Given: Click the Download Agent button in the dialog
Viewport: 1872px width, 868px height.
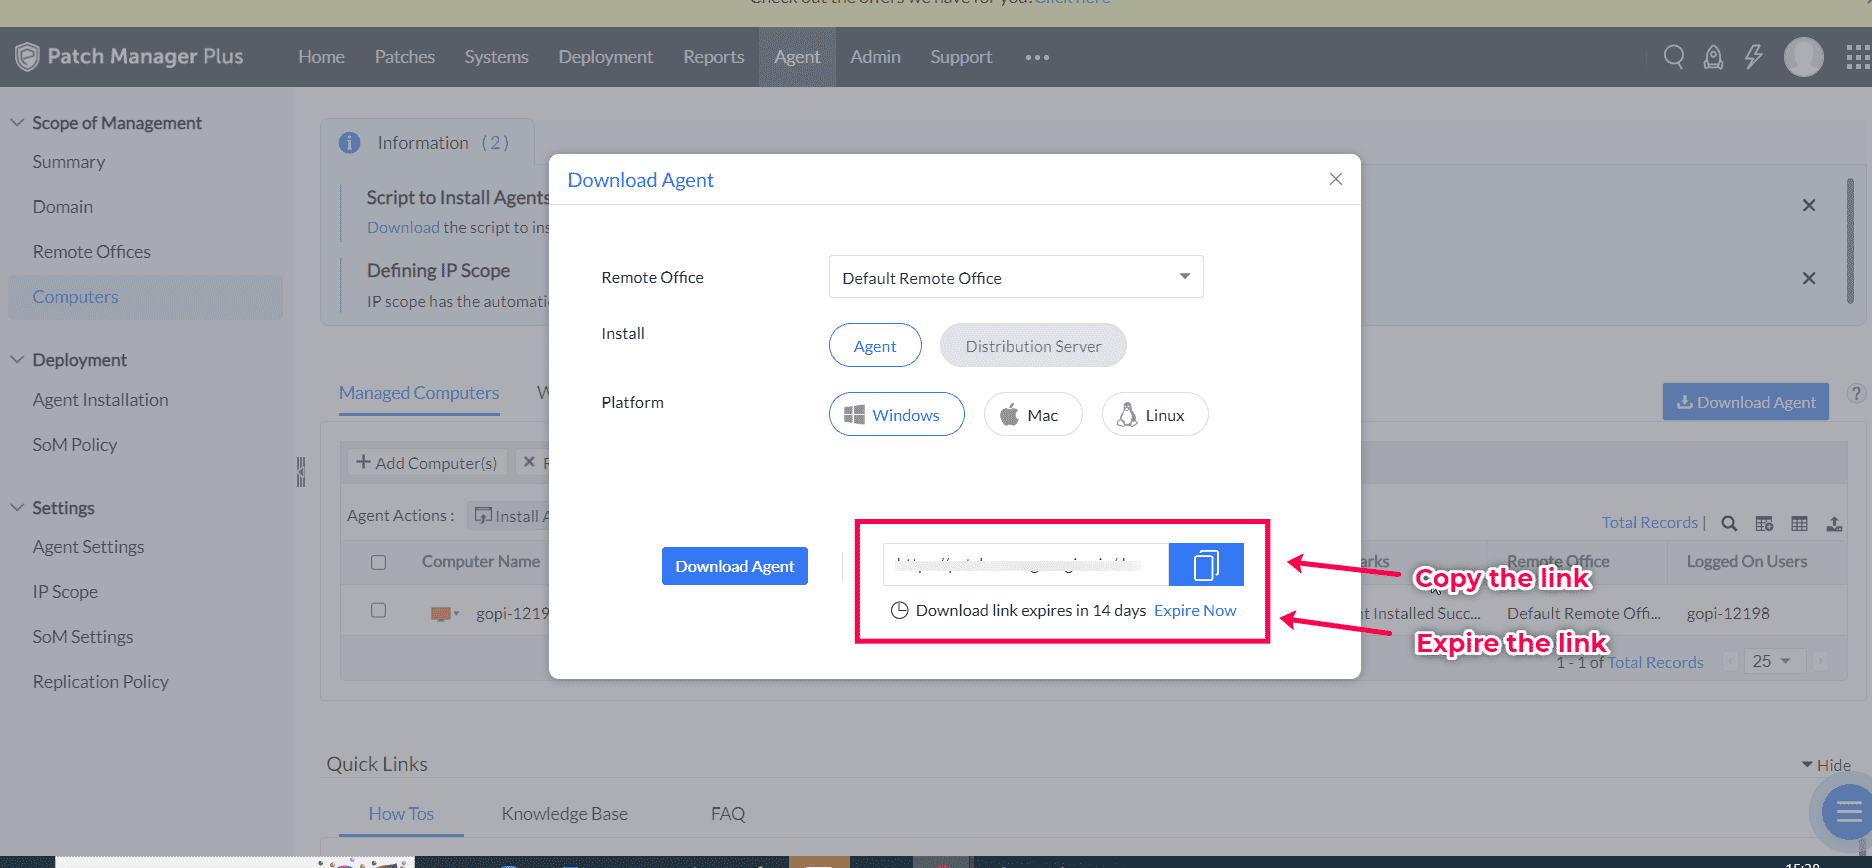Looking at the screenshot, I should click(x=735, y=566).
